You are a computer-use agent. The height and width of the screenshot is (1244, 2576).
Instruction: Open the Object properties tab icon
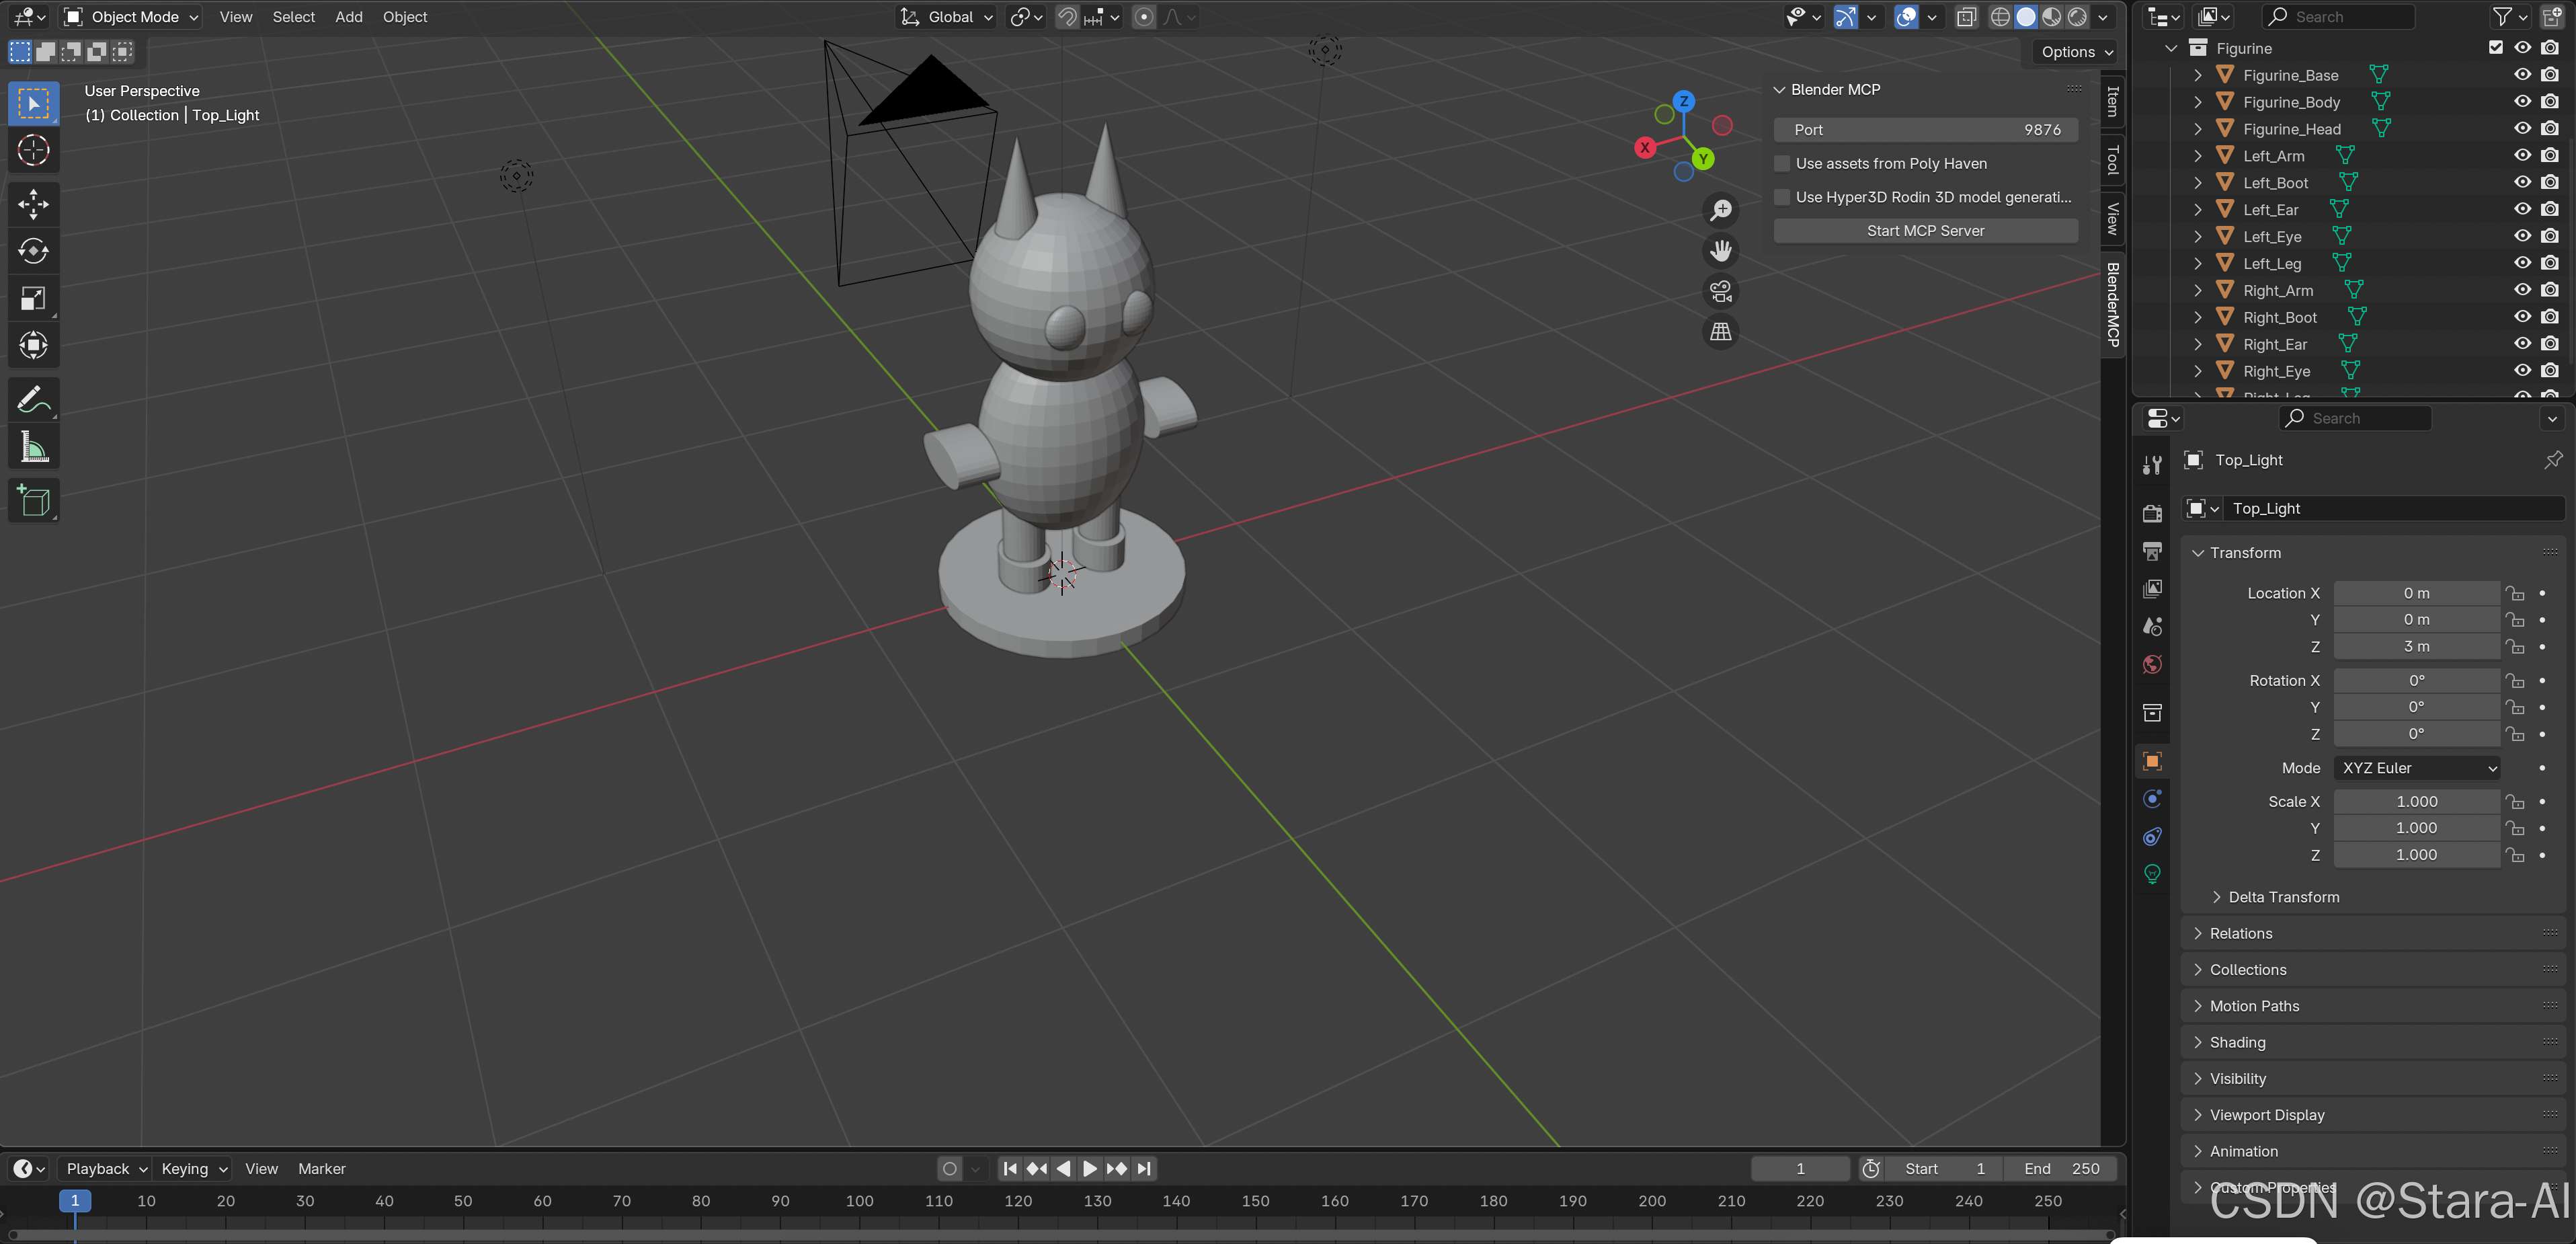pos(2153,761)
